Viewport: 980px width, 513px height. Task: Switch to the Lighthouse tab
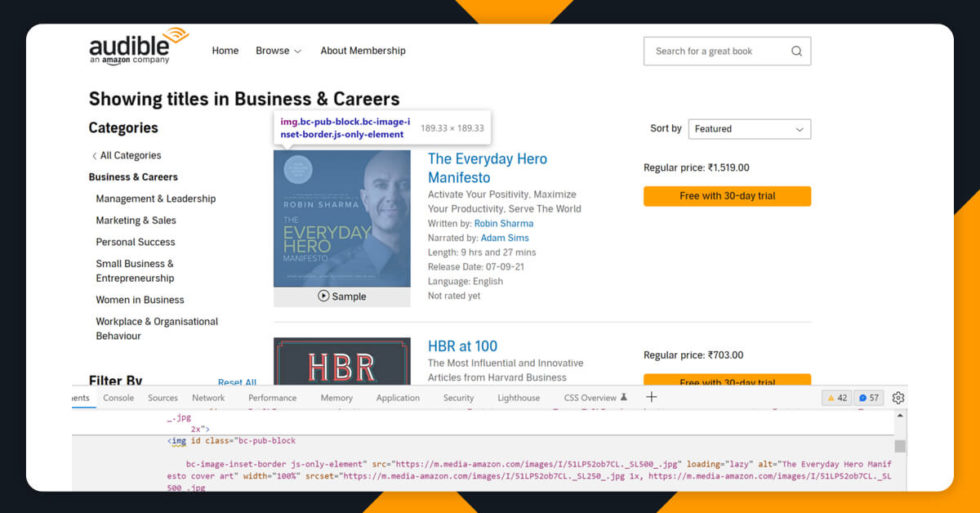pyautogui.click(x=519, y=398)
